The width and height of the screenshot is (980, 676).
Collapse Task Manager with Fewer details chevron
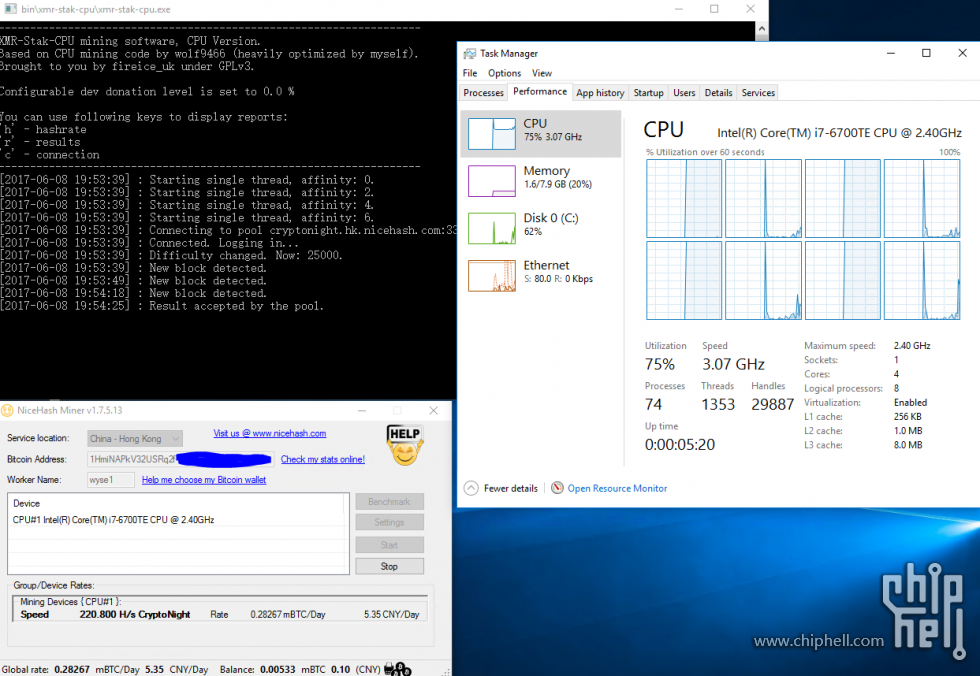coord(471,488)
